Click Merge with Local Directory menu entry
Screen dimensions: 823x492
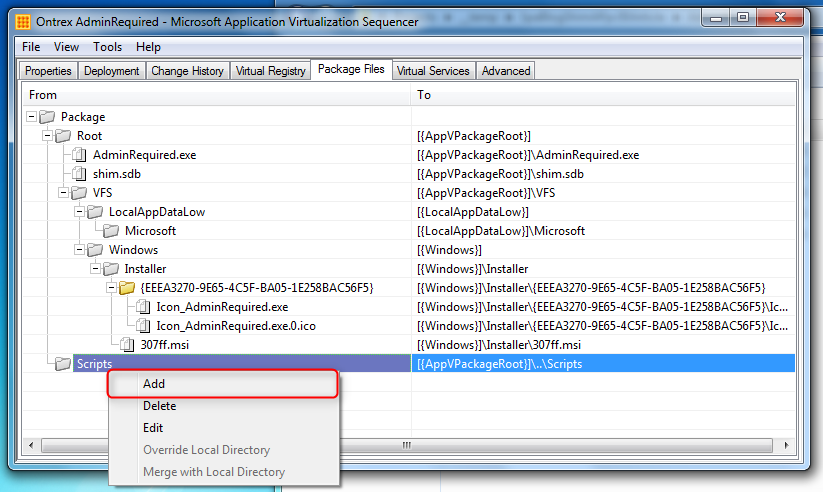click(224, 472)
